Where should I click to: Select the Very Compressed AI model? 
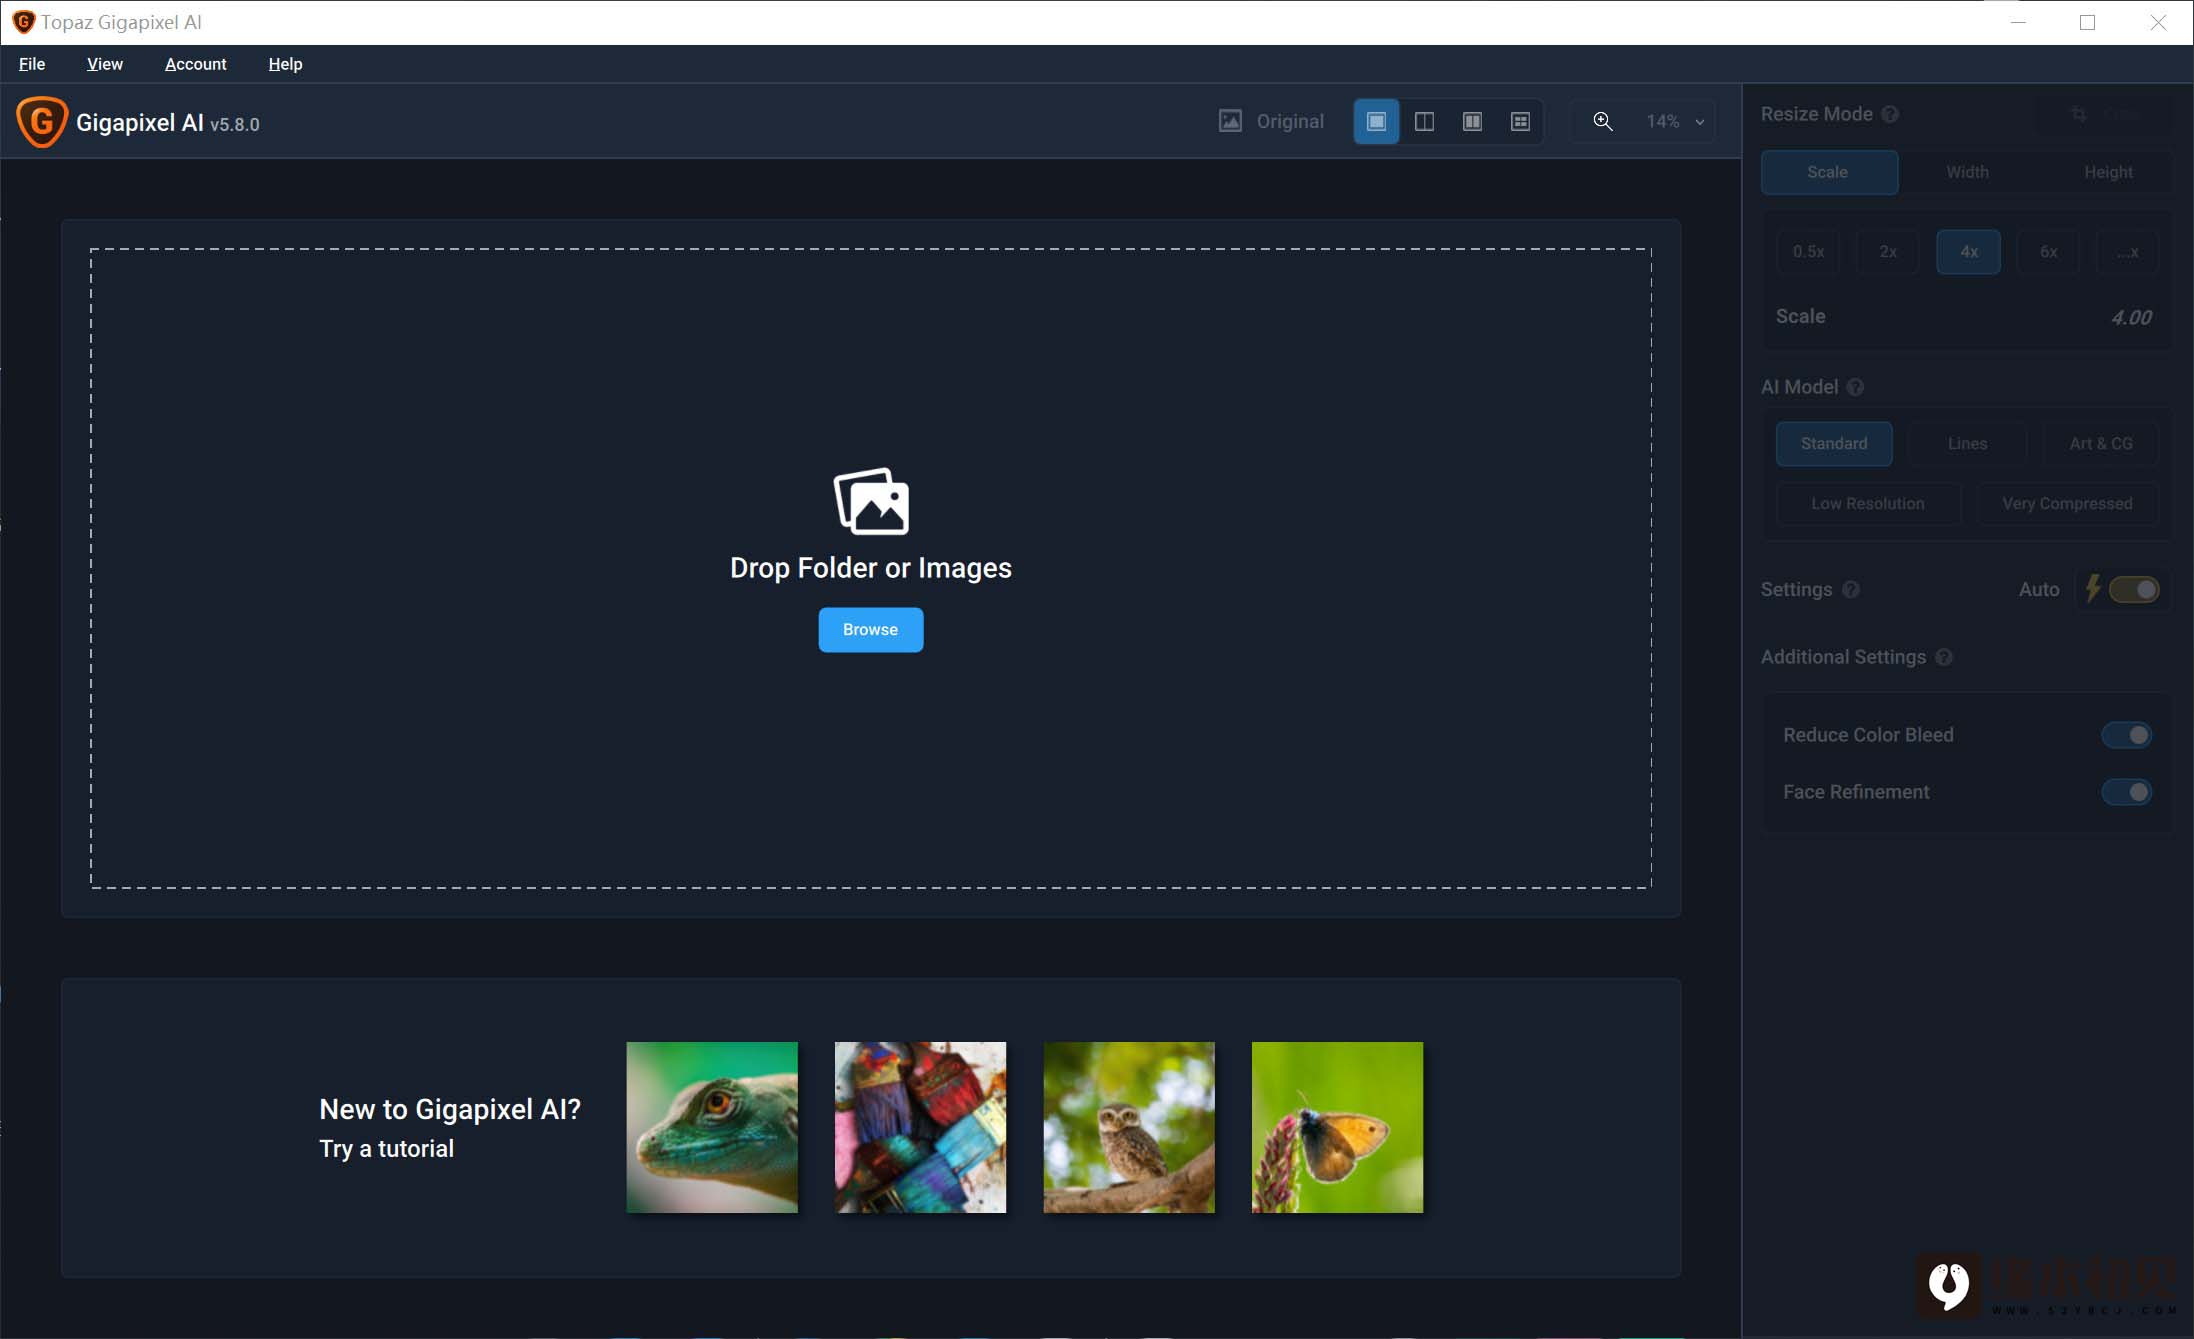point(2067,504)
